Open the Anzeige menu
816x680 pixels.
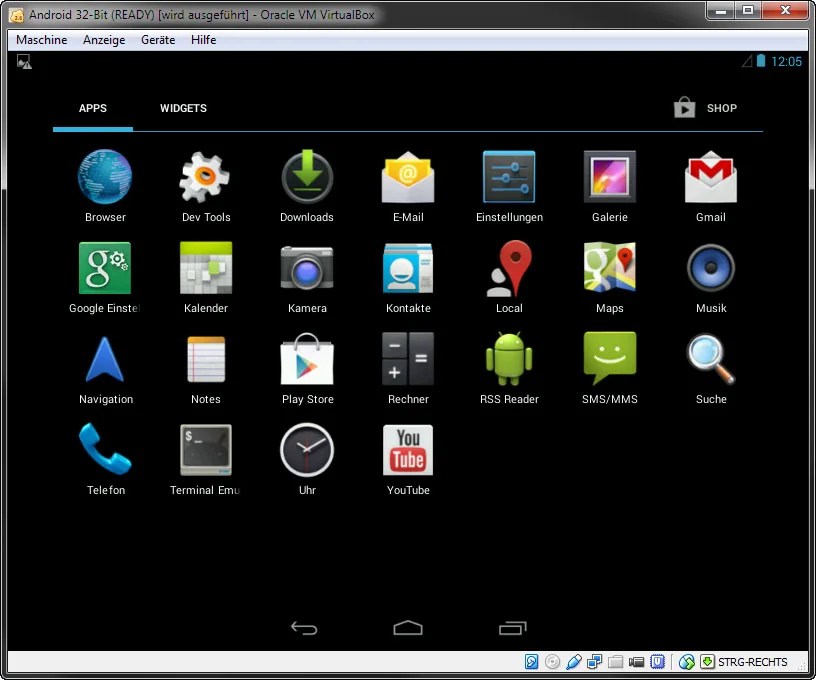tap(104, 40)
